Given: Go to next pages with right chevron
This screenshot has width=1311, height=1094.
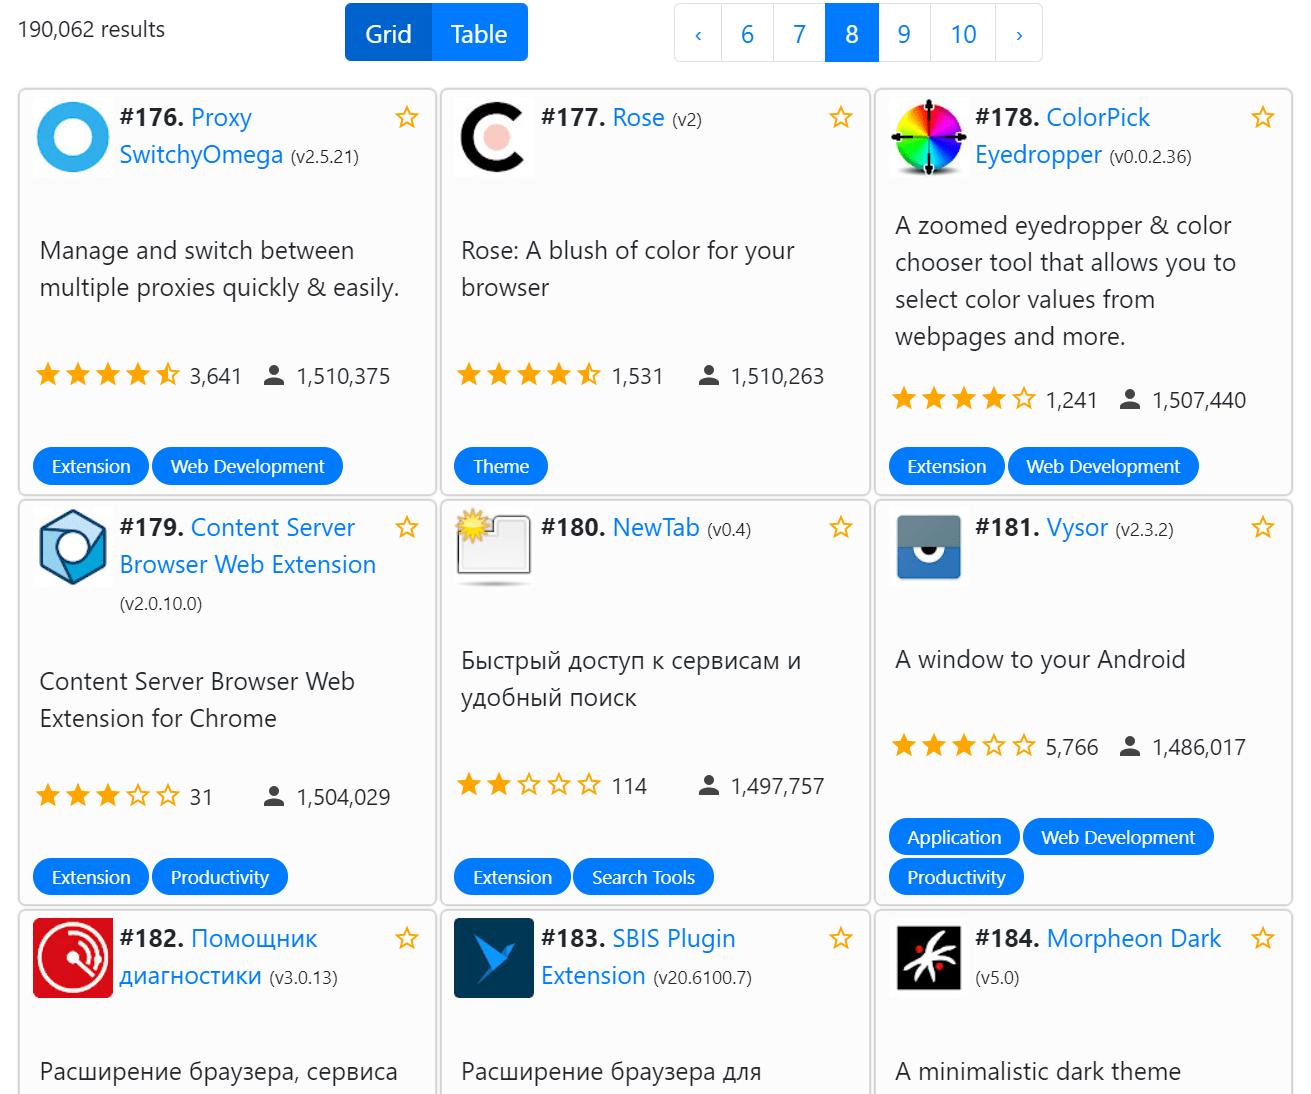Looking at the screenshot, I should coord(1019,34).
